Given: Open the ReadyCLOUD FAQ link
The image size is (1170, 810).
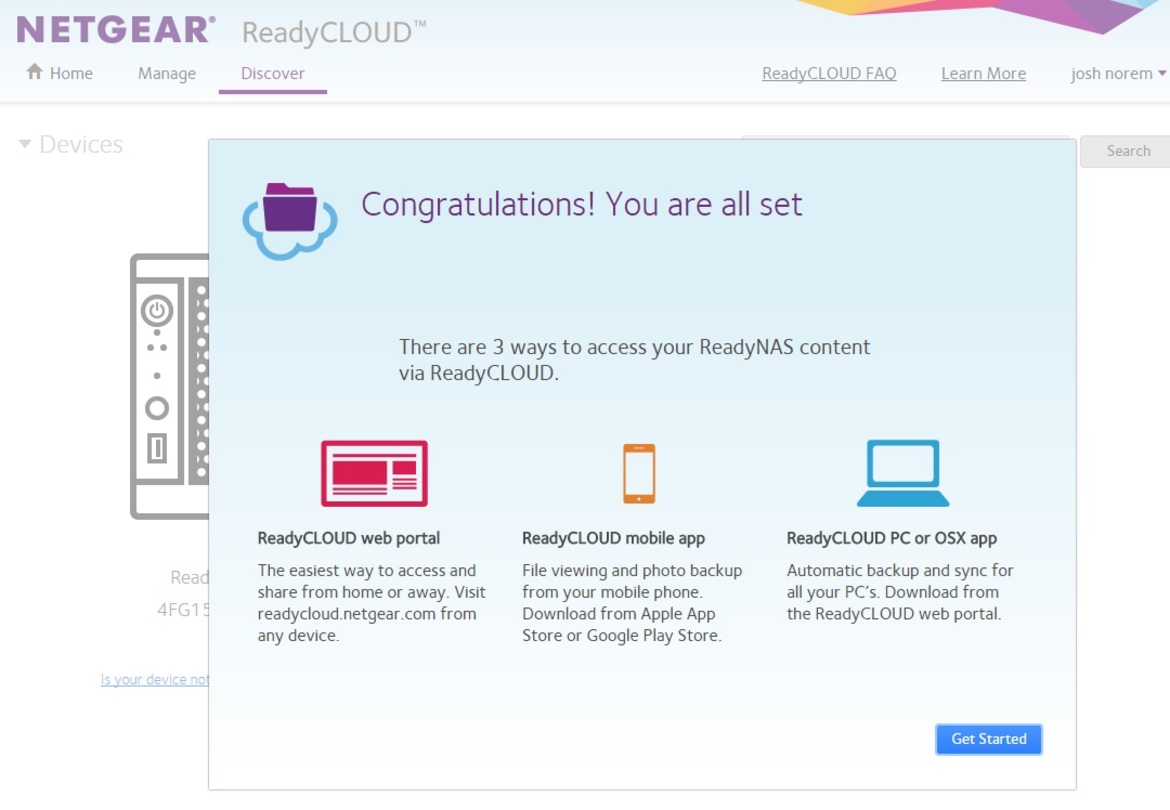Looking at the screenshot, I should pyautogui.click(x=829, y=73).
